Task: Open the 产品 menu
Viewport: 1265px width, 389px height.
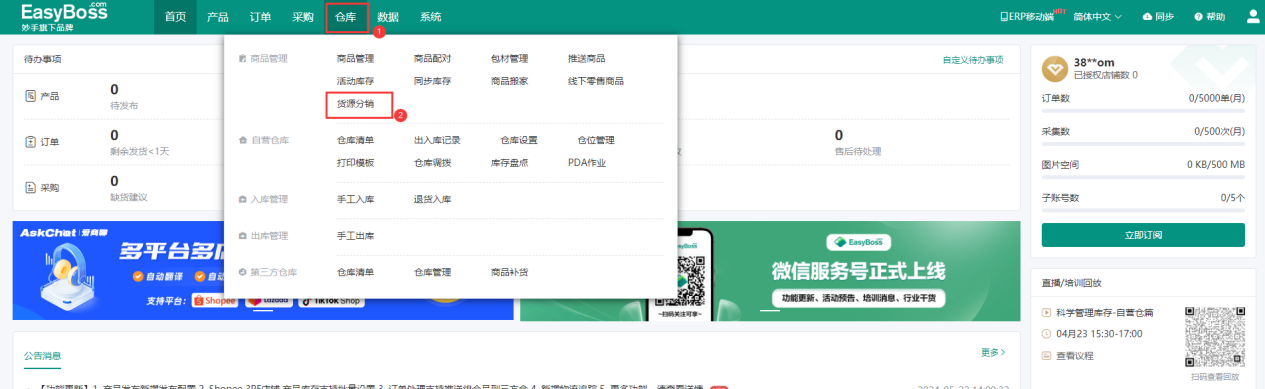Action: click(x=217, y=17)
